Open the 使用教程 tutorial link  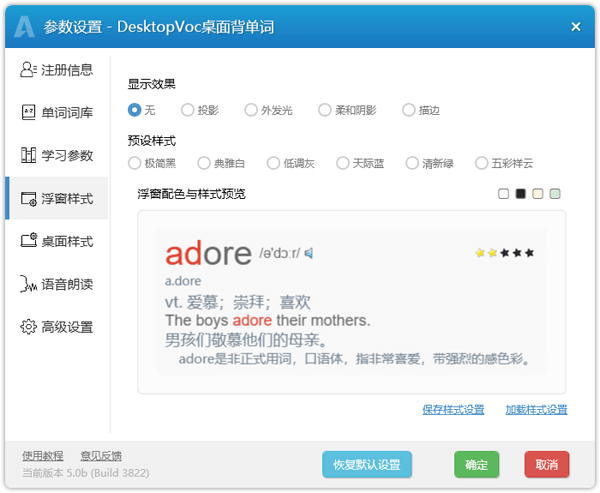42,455
